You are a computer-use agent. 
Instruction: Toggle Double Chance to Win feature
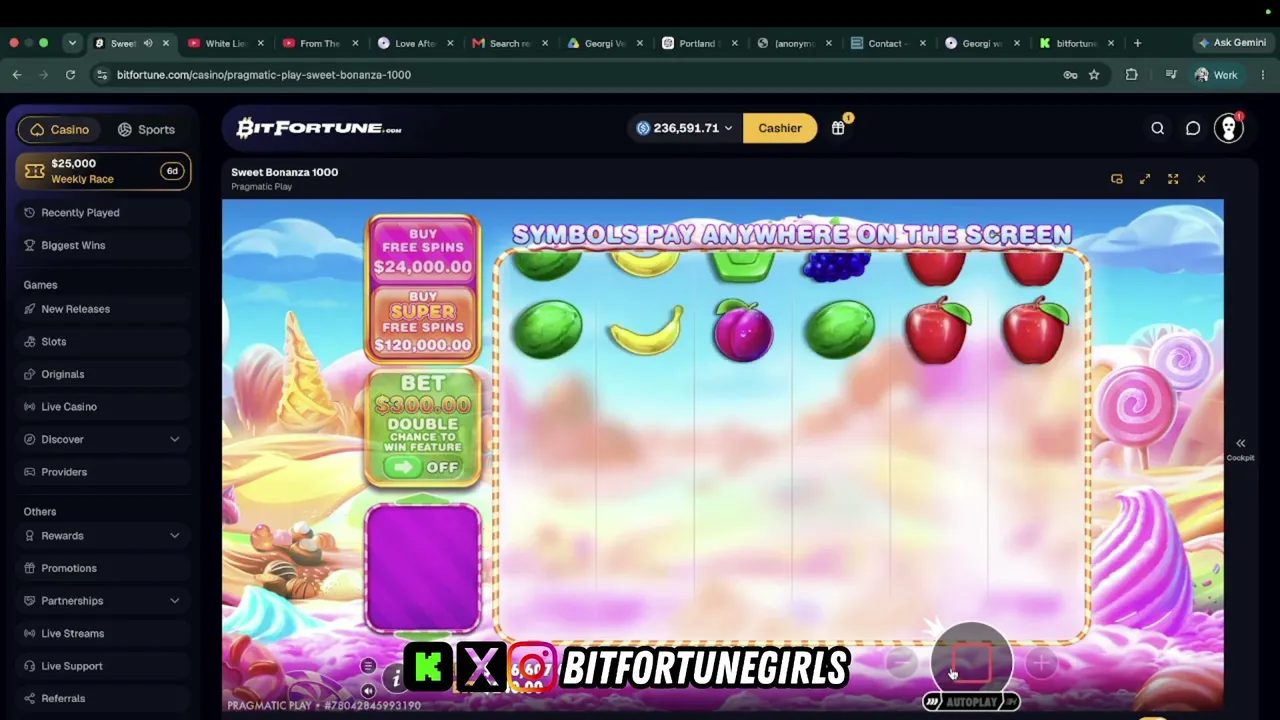423,467
